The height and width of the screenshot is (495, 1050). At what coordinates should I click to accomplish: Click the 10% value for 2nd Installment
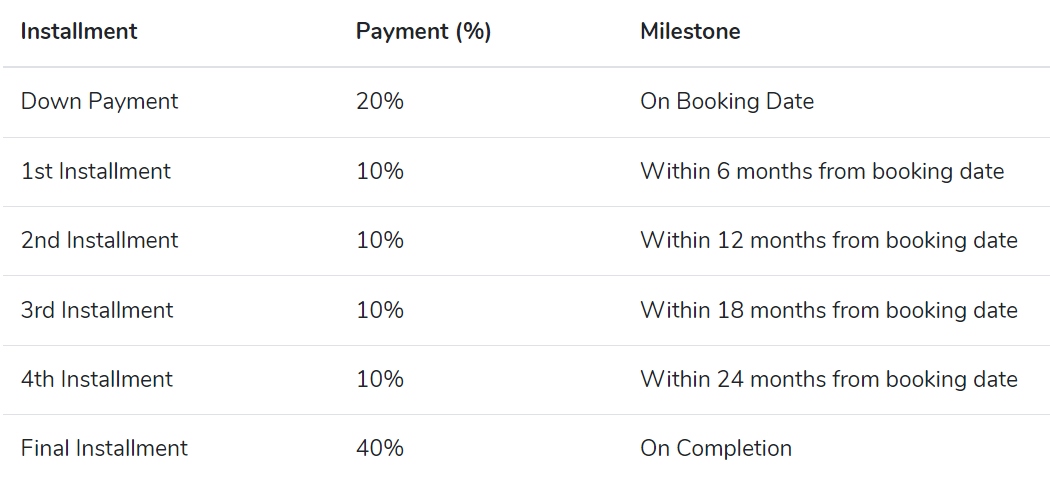[x=380, y=240]
